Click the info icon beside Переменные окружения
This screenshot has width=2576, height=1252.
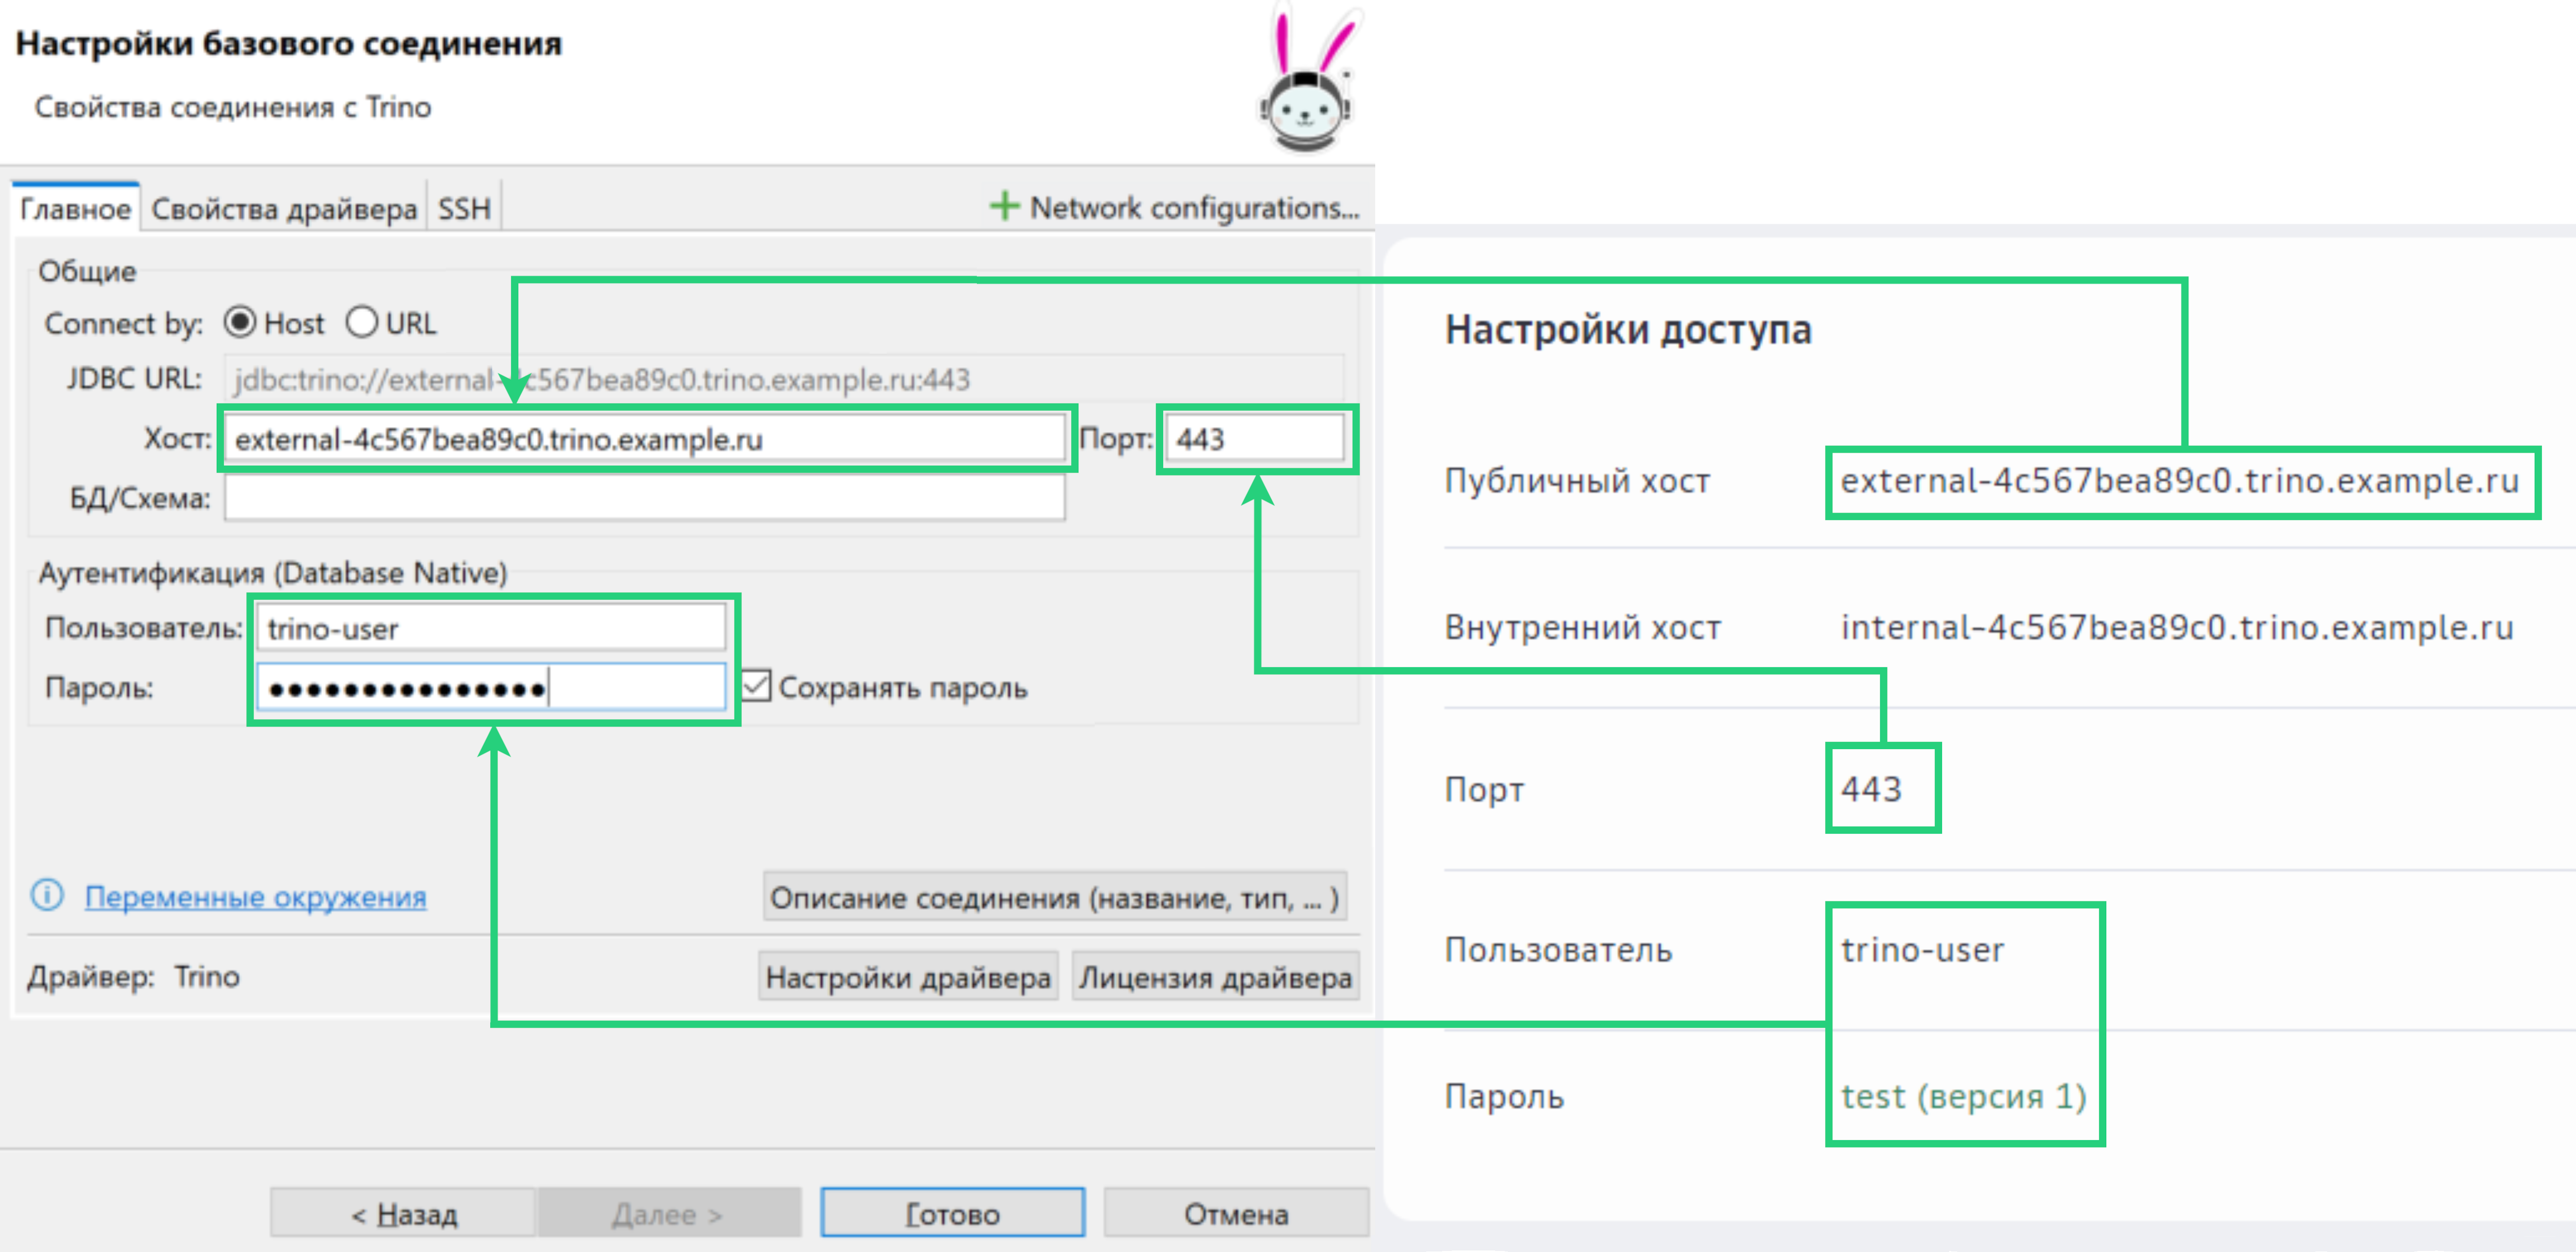[47, 895]
